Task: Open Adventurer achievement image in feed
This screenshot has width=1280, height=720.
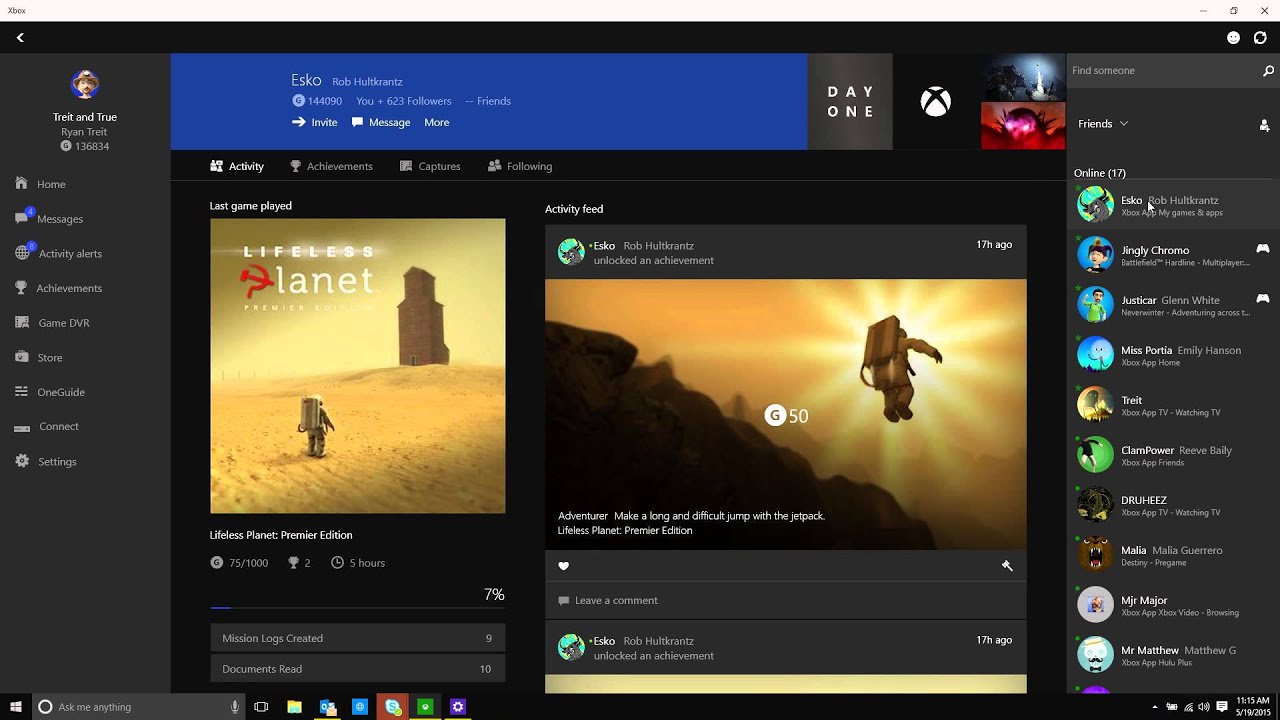Action: [x=785, y=414]
